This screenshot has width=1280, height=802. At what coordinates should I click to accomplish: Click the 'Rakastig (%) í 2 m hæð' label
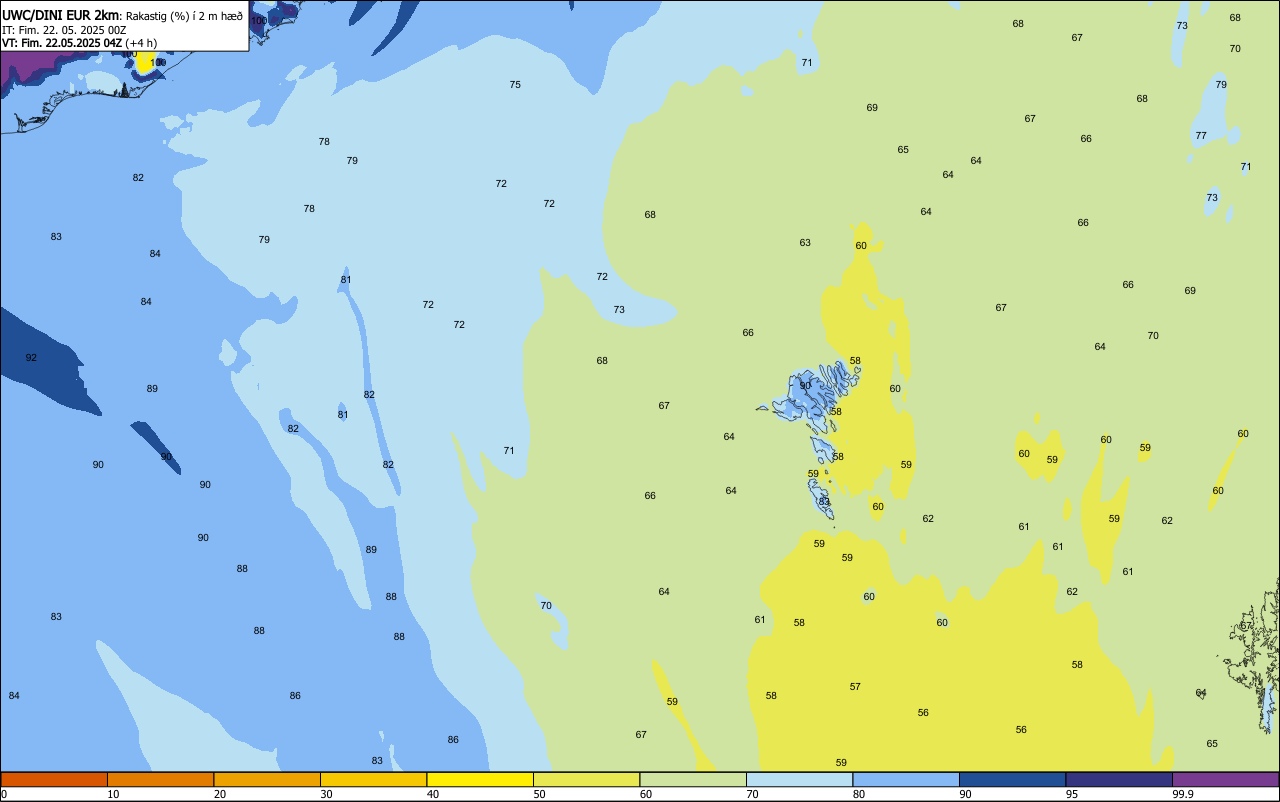point(184,15)
